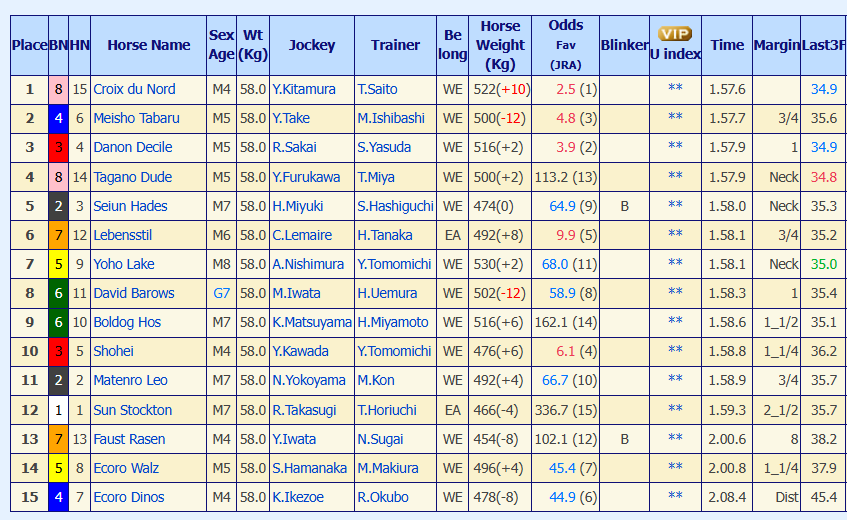Open jockey M.Iwata profile
This screenshot has height=520, width=847.
(x=296, y=293)
